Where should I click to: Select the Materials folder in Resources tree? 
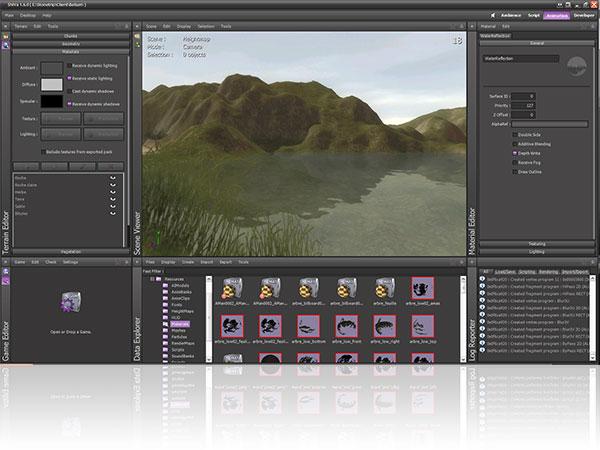[x=180, y=324]
